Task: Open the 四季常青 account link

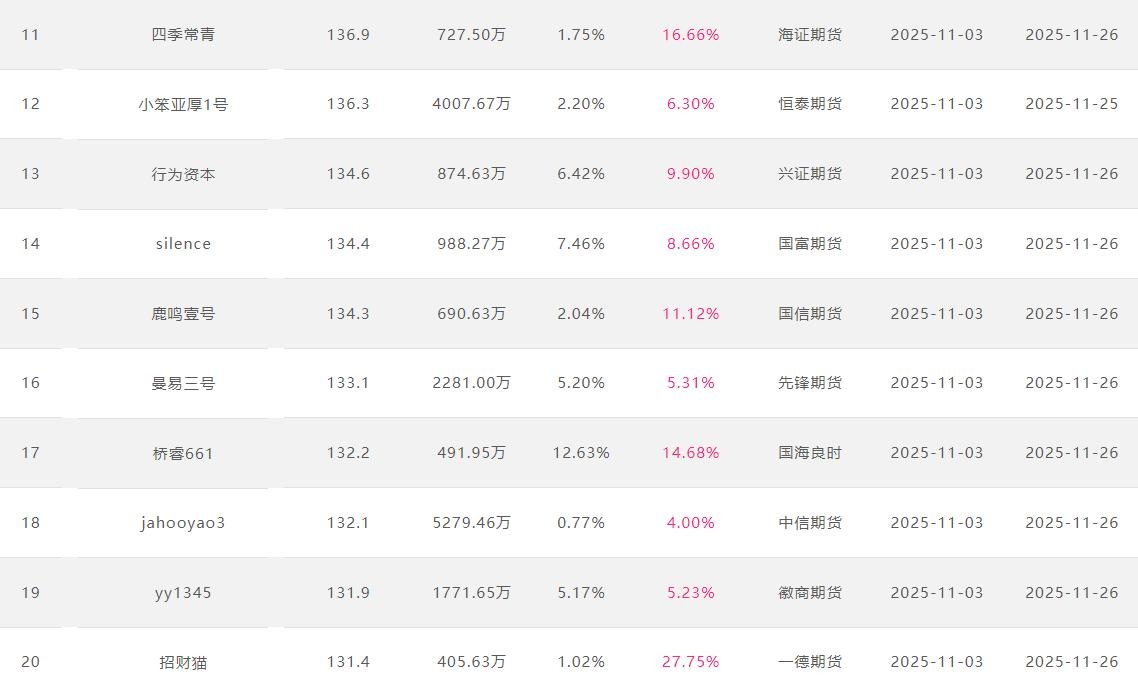Action: [183, 35]
